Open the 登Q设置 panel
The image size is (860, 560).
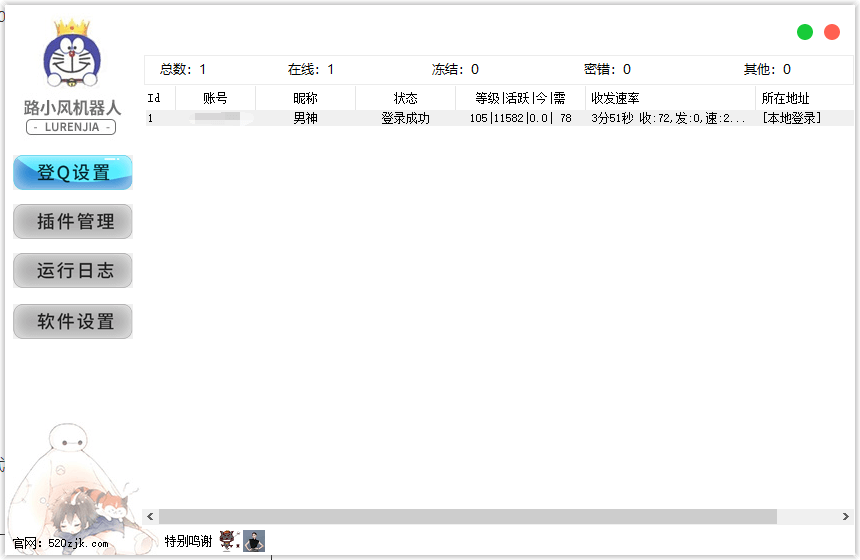(x=73, y=173)
